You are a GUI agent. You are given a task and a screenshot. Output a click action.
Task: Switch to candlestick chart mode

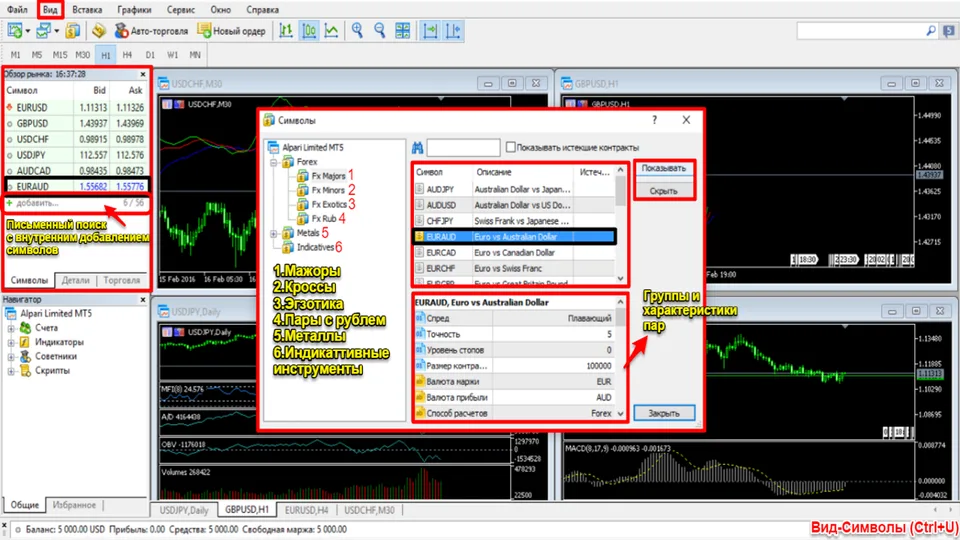tap(309, 31)
